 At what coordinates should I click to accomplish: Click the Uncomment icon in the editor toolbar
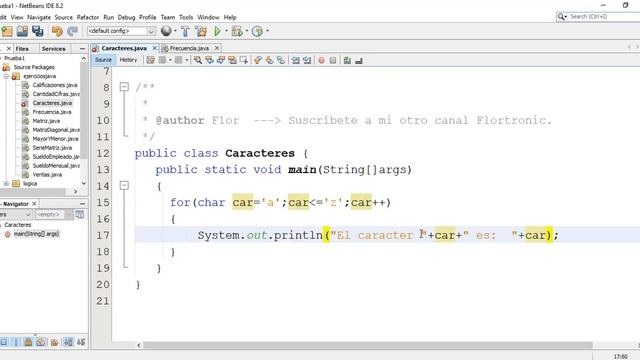359,60
